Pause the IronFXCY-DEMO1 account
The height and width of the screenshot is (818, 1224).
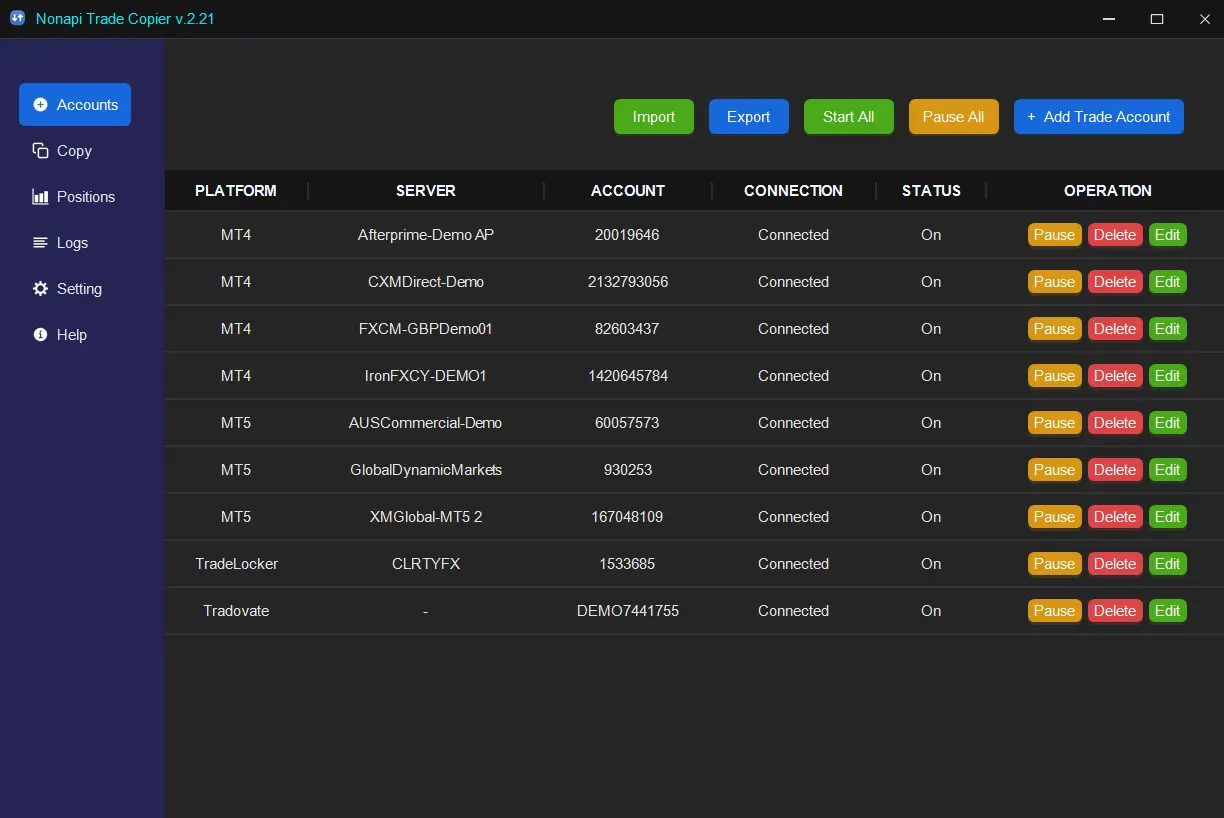click(1054, 376)
